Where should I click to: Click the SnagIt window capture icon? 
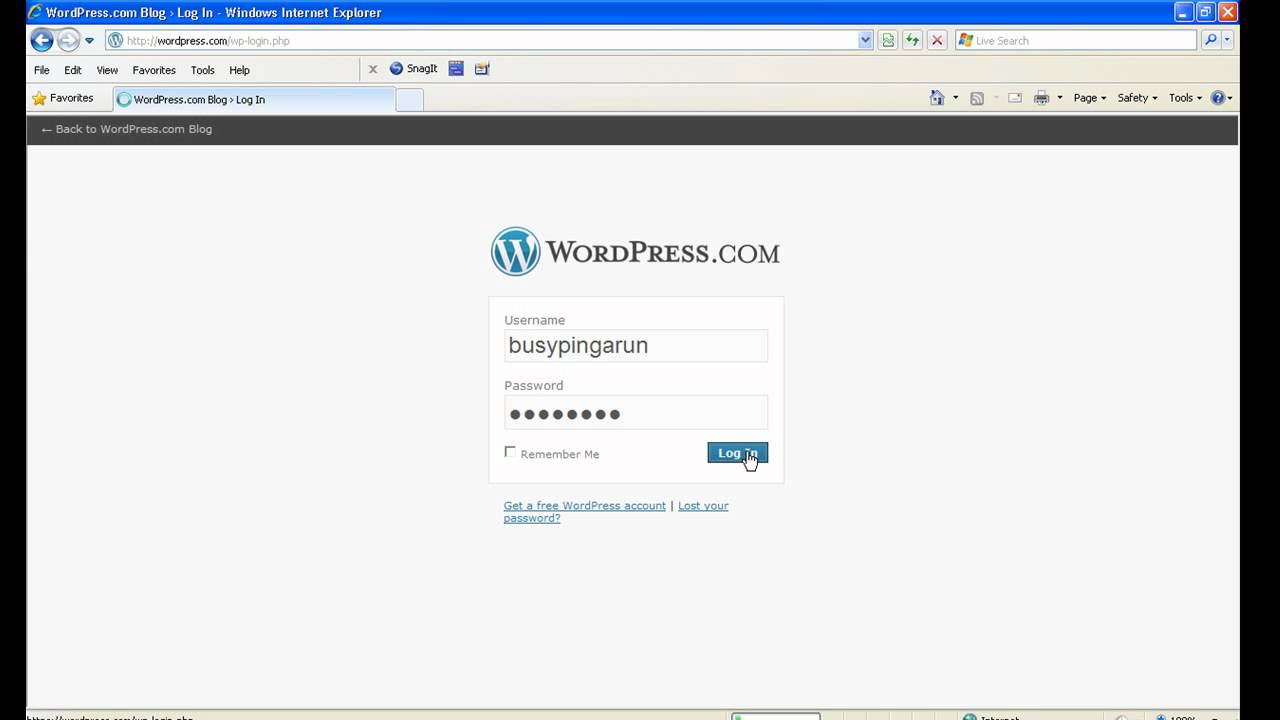coord(456,69)
